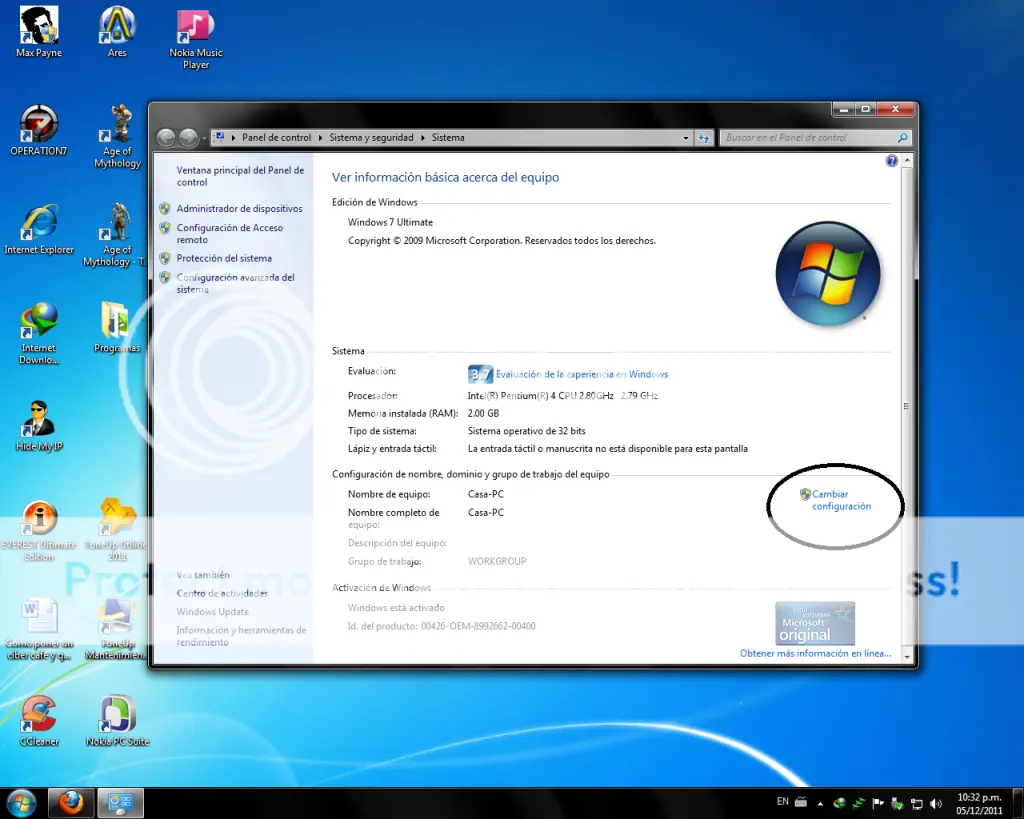Click the Windows 7 Ultimate edition text
Image resolution: width=1024 pixels, height=819 pixels.
tap(390, 223)
